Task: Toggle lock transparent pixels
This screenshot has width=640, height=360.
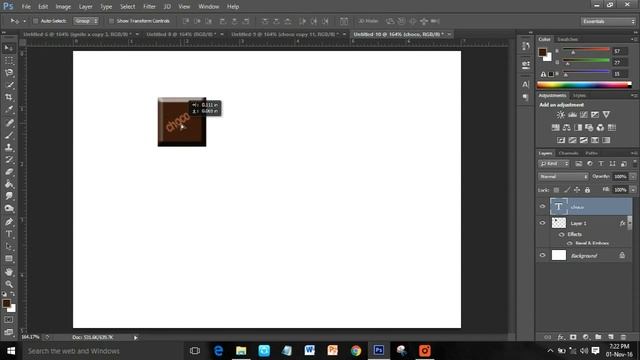Action: tap(556, 190)
